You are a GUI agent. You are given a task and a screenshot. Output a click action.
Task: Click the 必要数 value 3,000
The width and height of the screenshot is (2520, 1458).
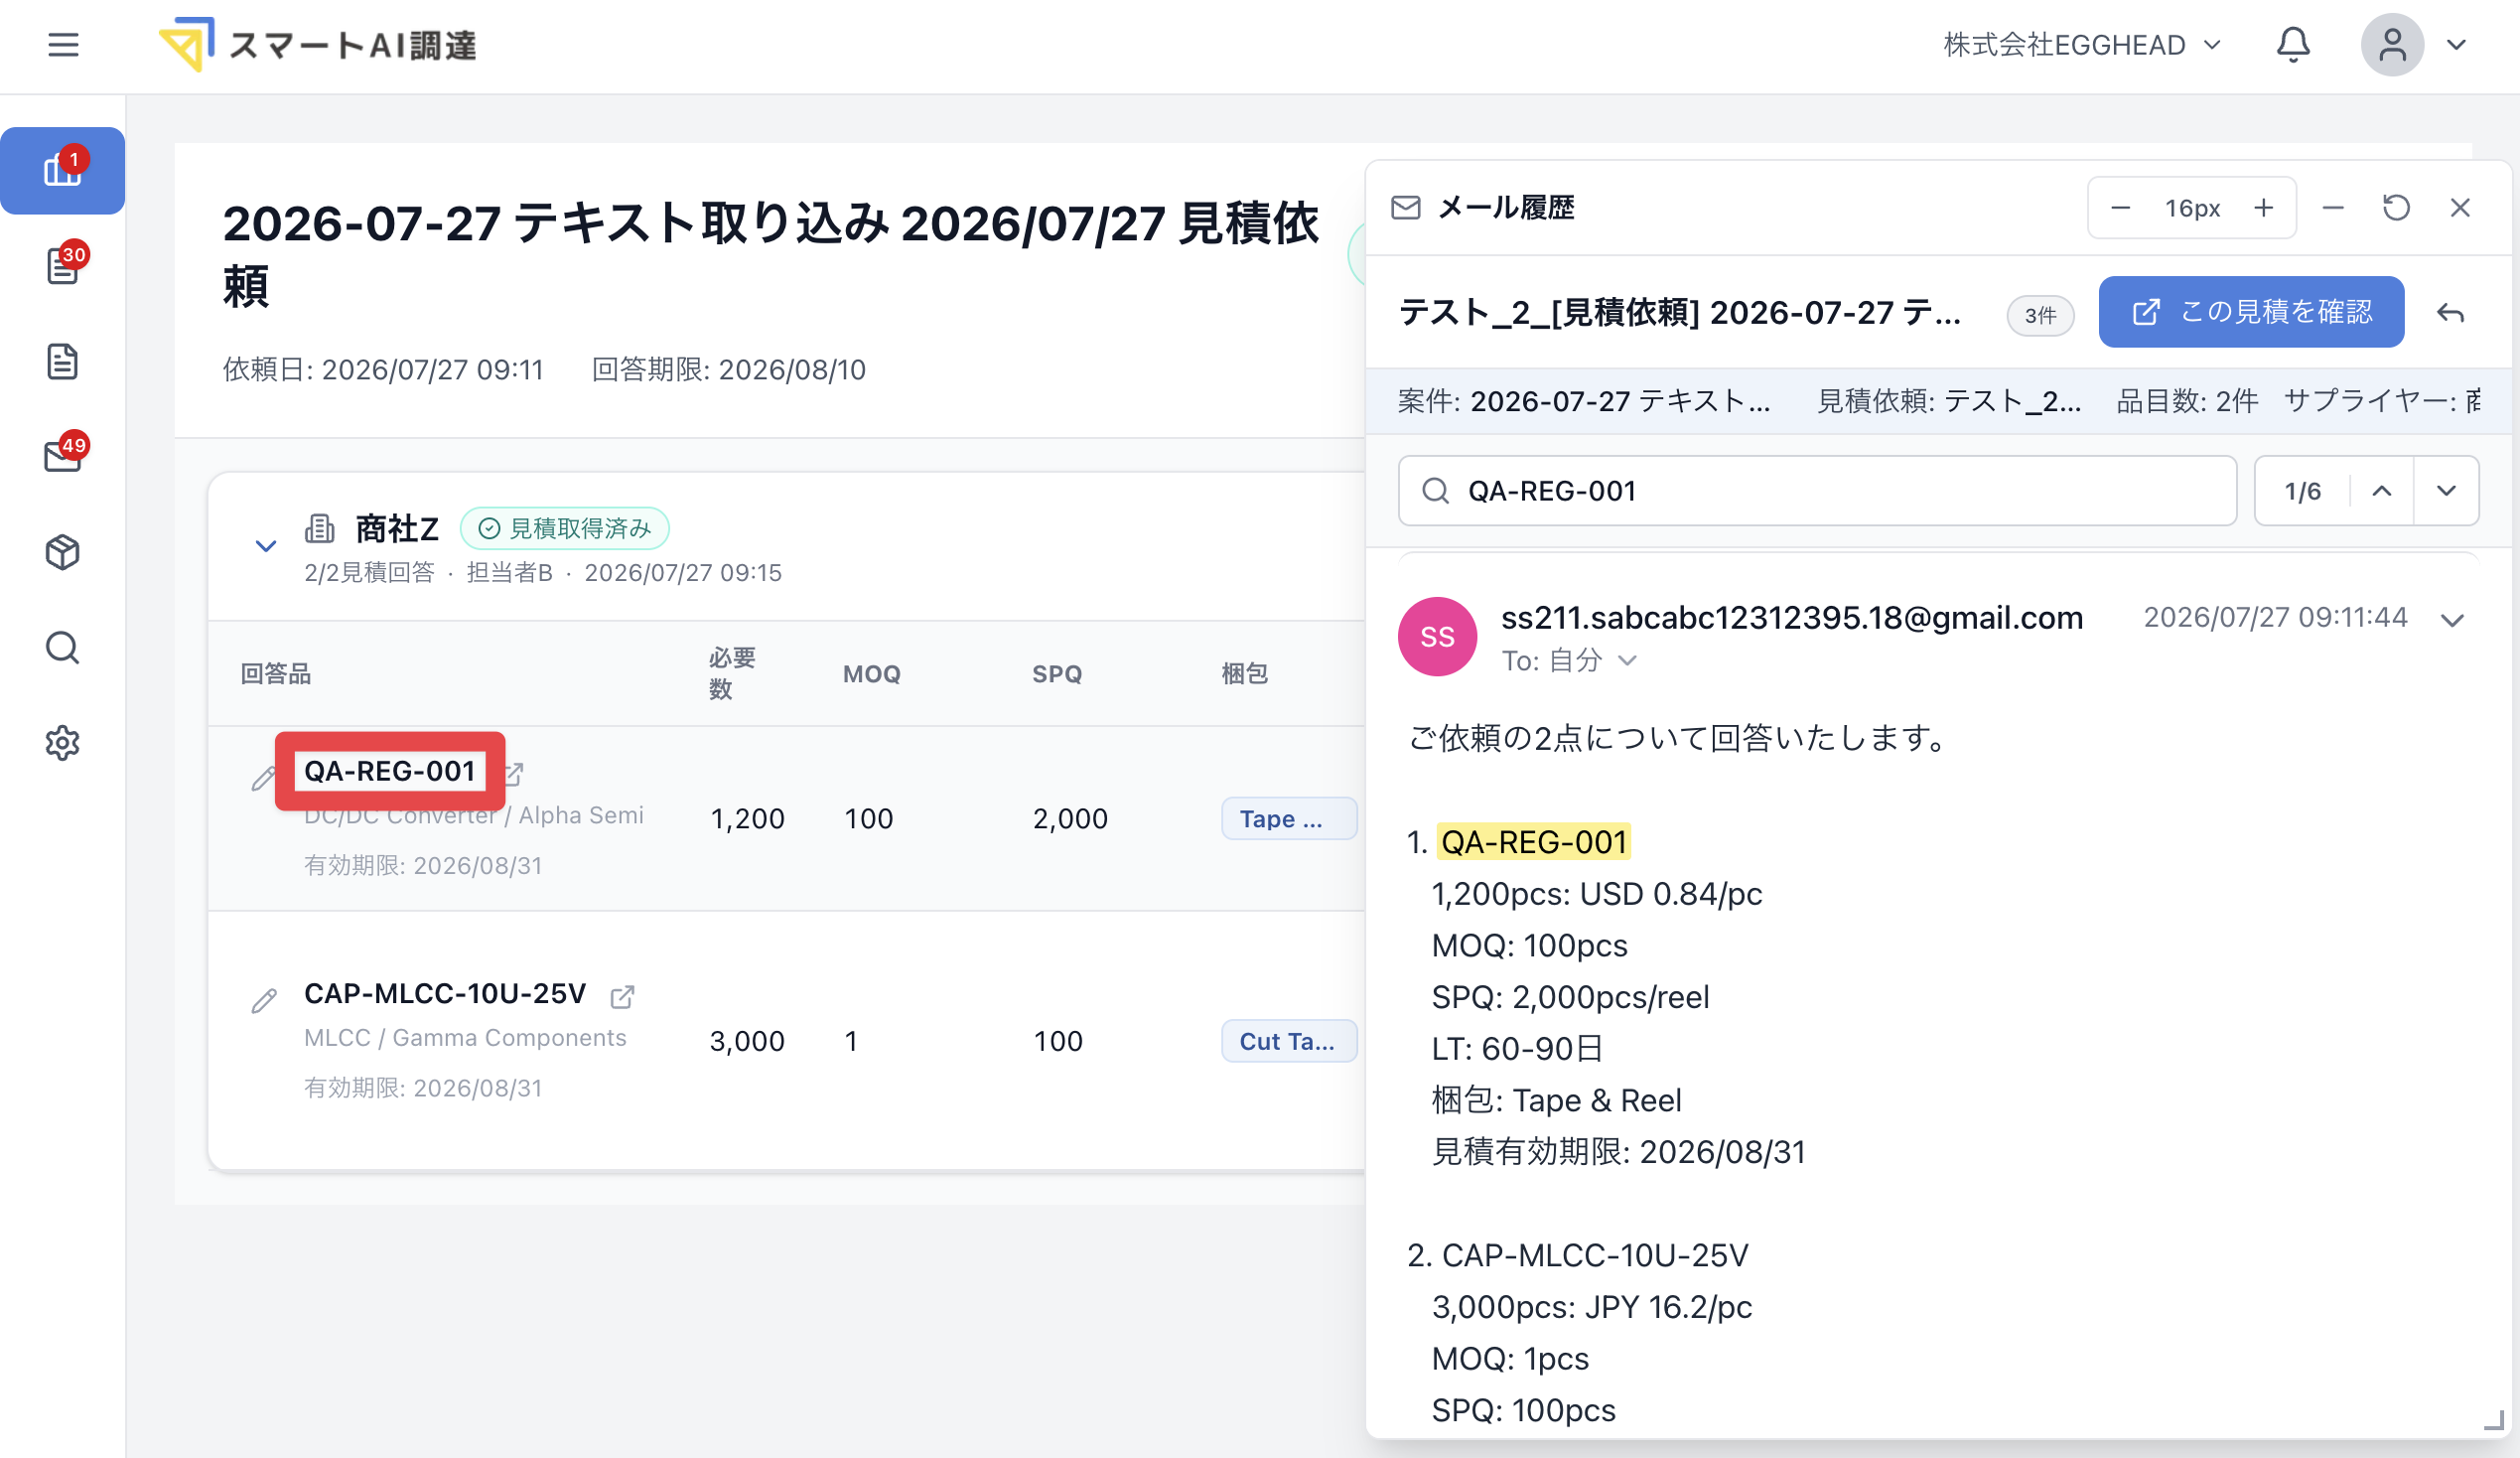747,1041
